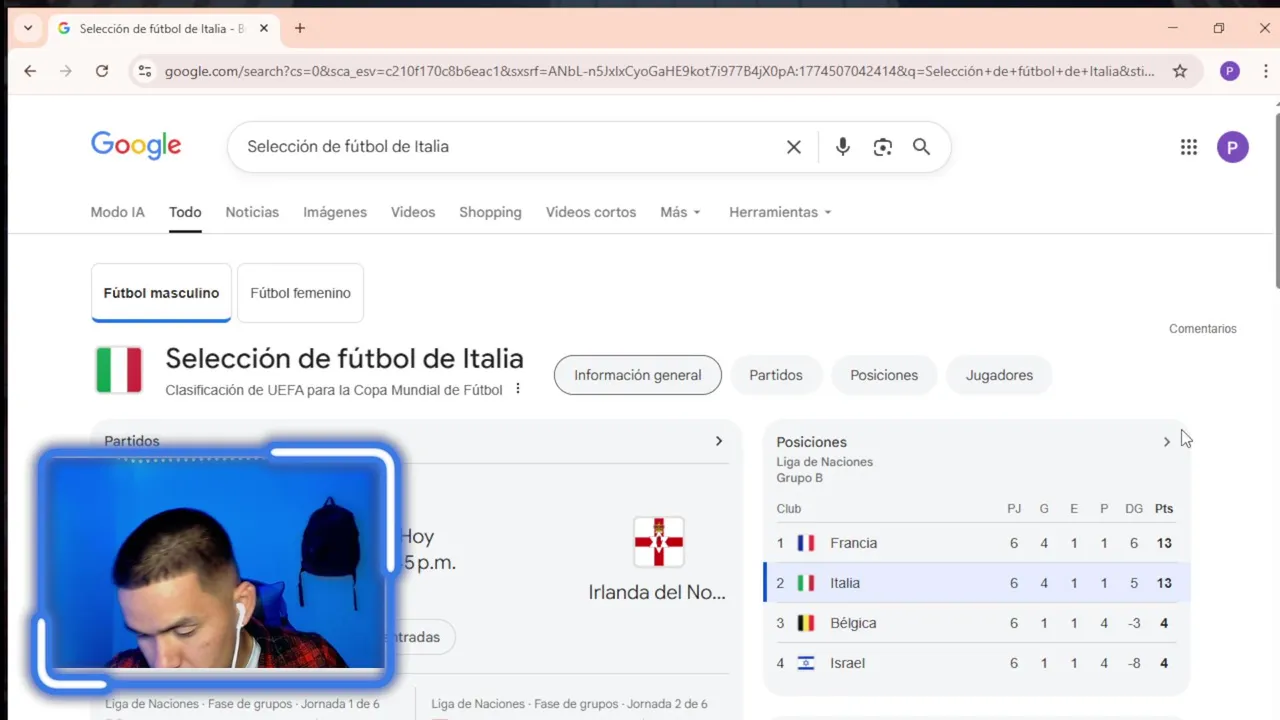
Task: Click Francia row in standings
Action: click(x=977, y=543)
